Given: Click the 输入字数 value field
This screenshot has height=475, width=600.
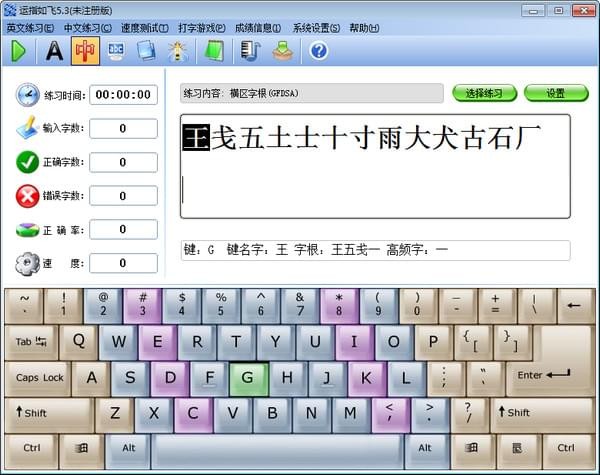Looking at the screenshot, I should (124, 128).
